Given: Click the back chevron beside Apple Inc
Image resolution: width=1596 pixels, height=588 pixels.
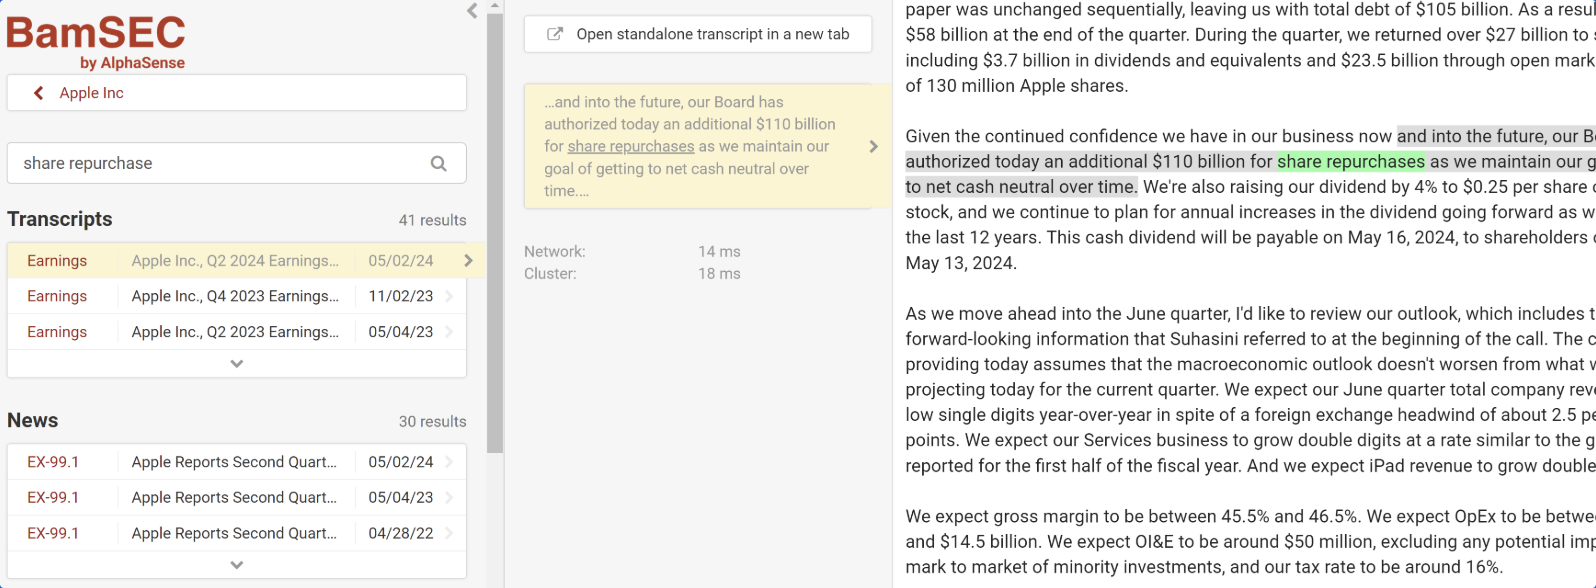Looking at the screenshot, I should click(38, 92).
